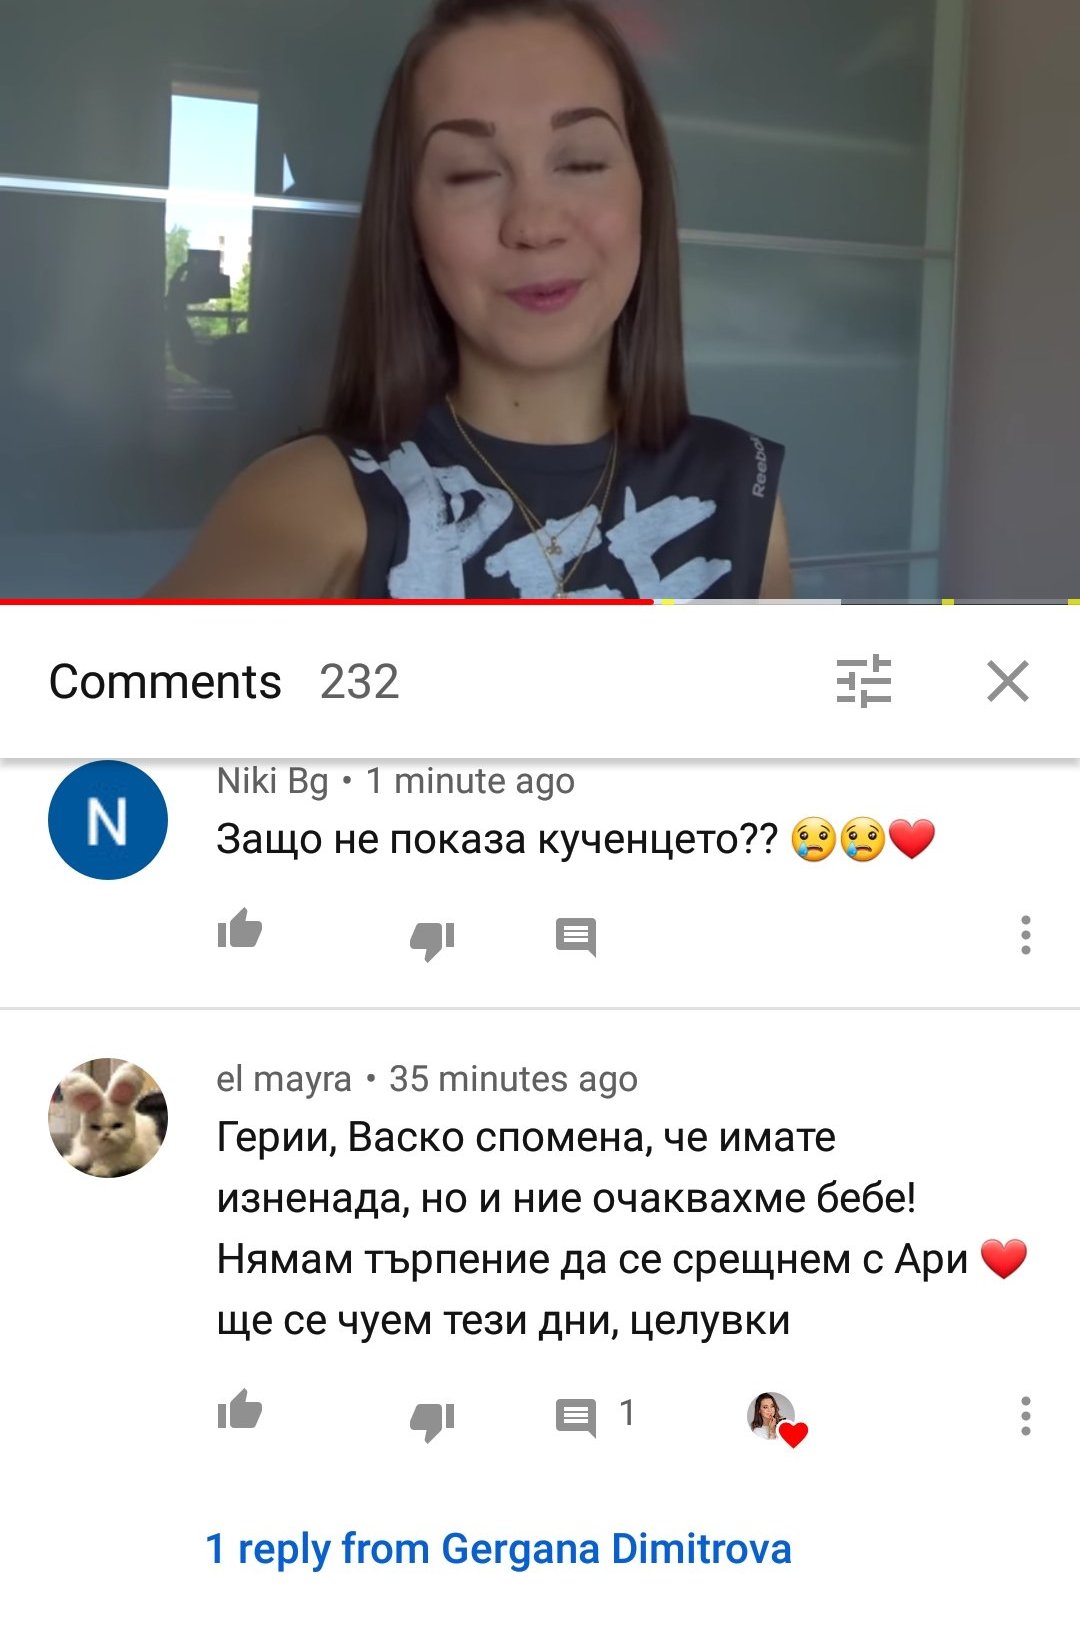Image resolution: width=1080 pixels, height=1625 pixels.
Task: Dislike Niki Bg's comment
Action: pos(432,939)
